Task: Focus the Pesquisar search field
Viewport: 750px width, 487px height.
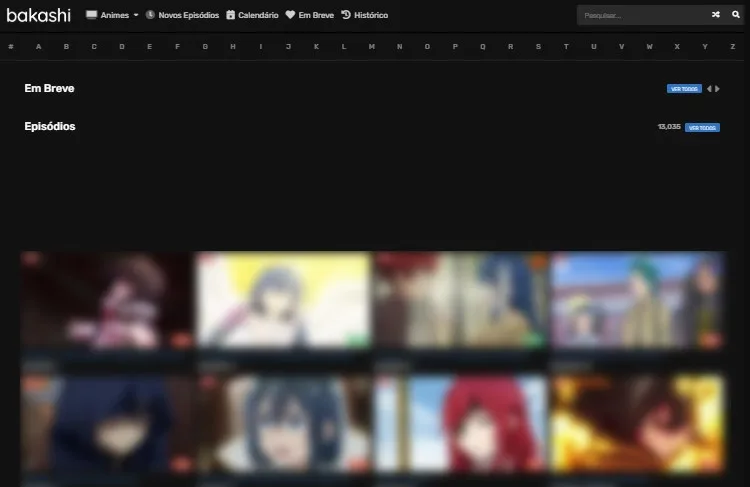Action: (641, 15)
